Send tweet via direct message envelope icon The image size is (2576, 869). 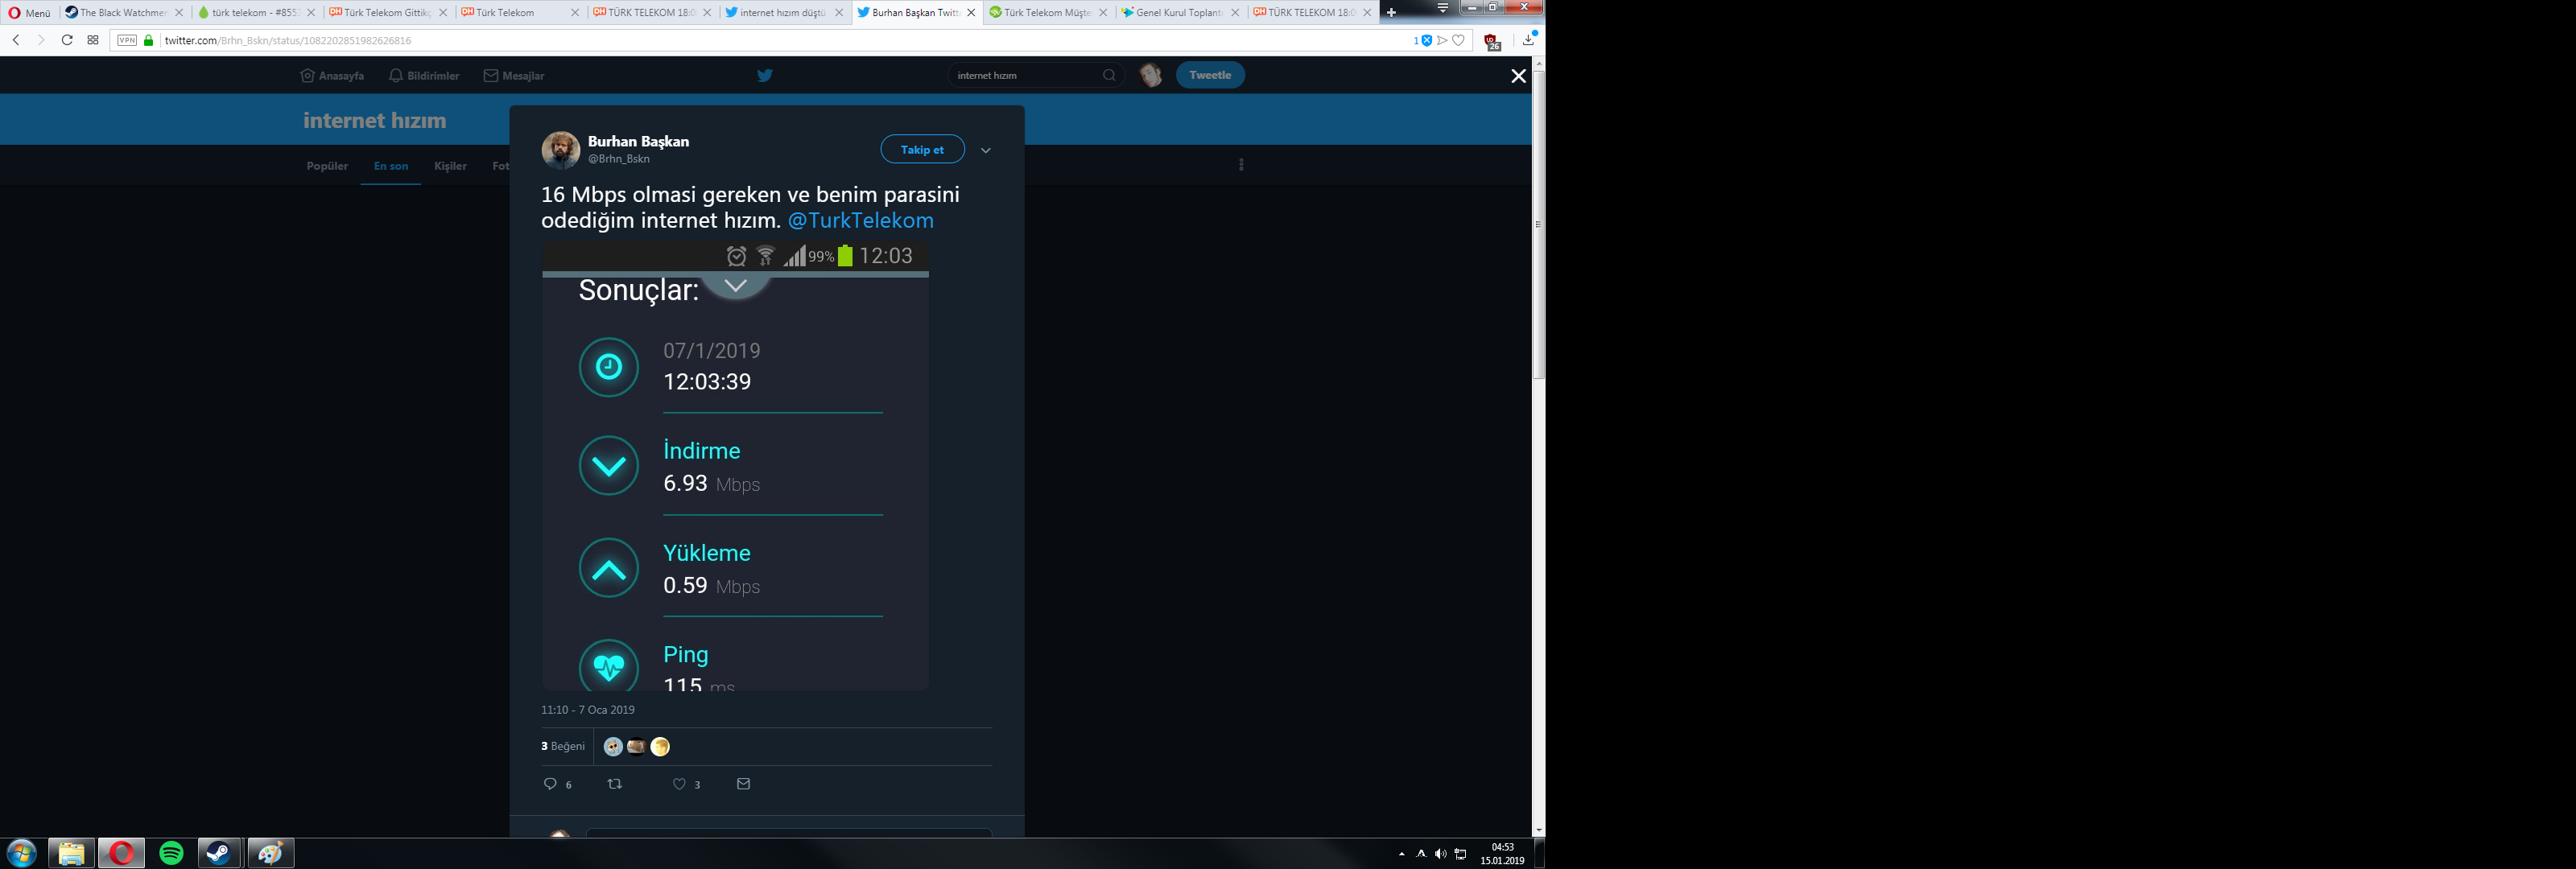pyautogui.click(x=743, y=784)
